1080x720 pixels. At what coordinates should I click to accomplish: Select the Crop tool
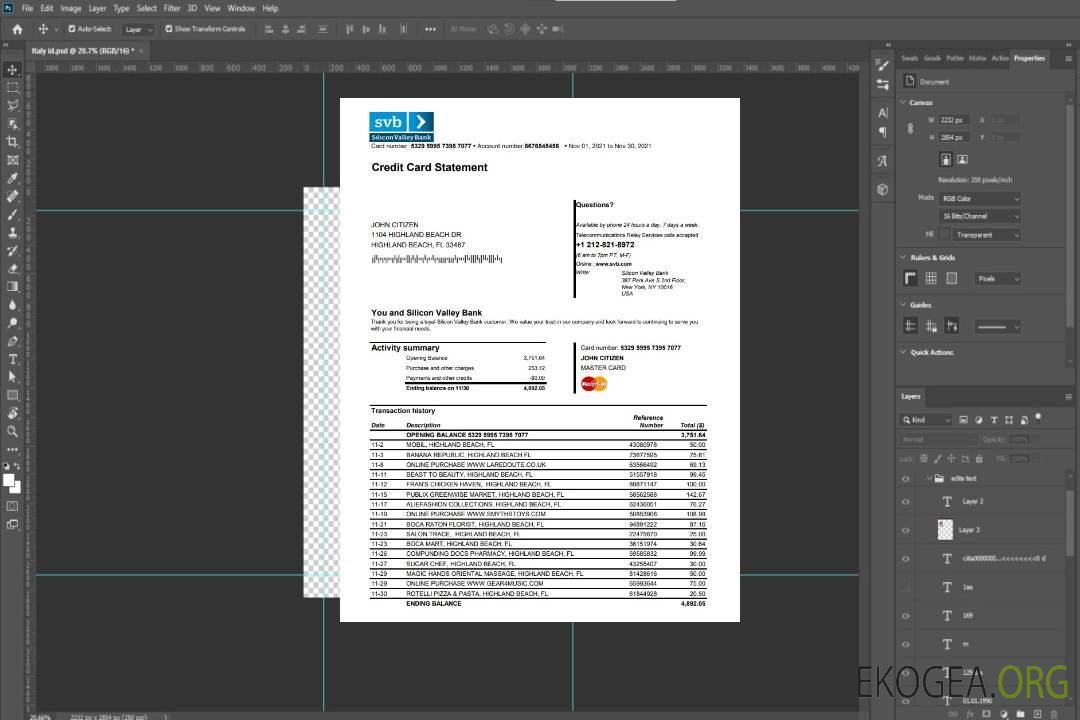[12, 141]
